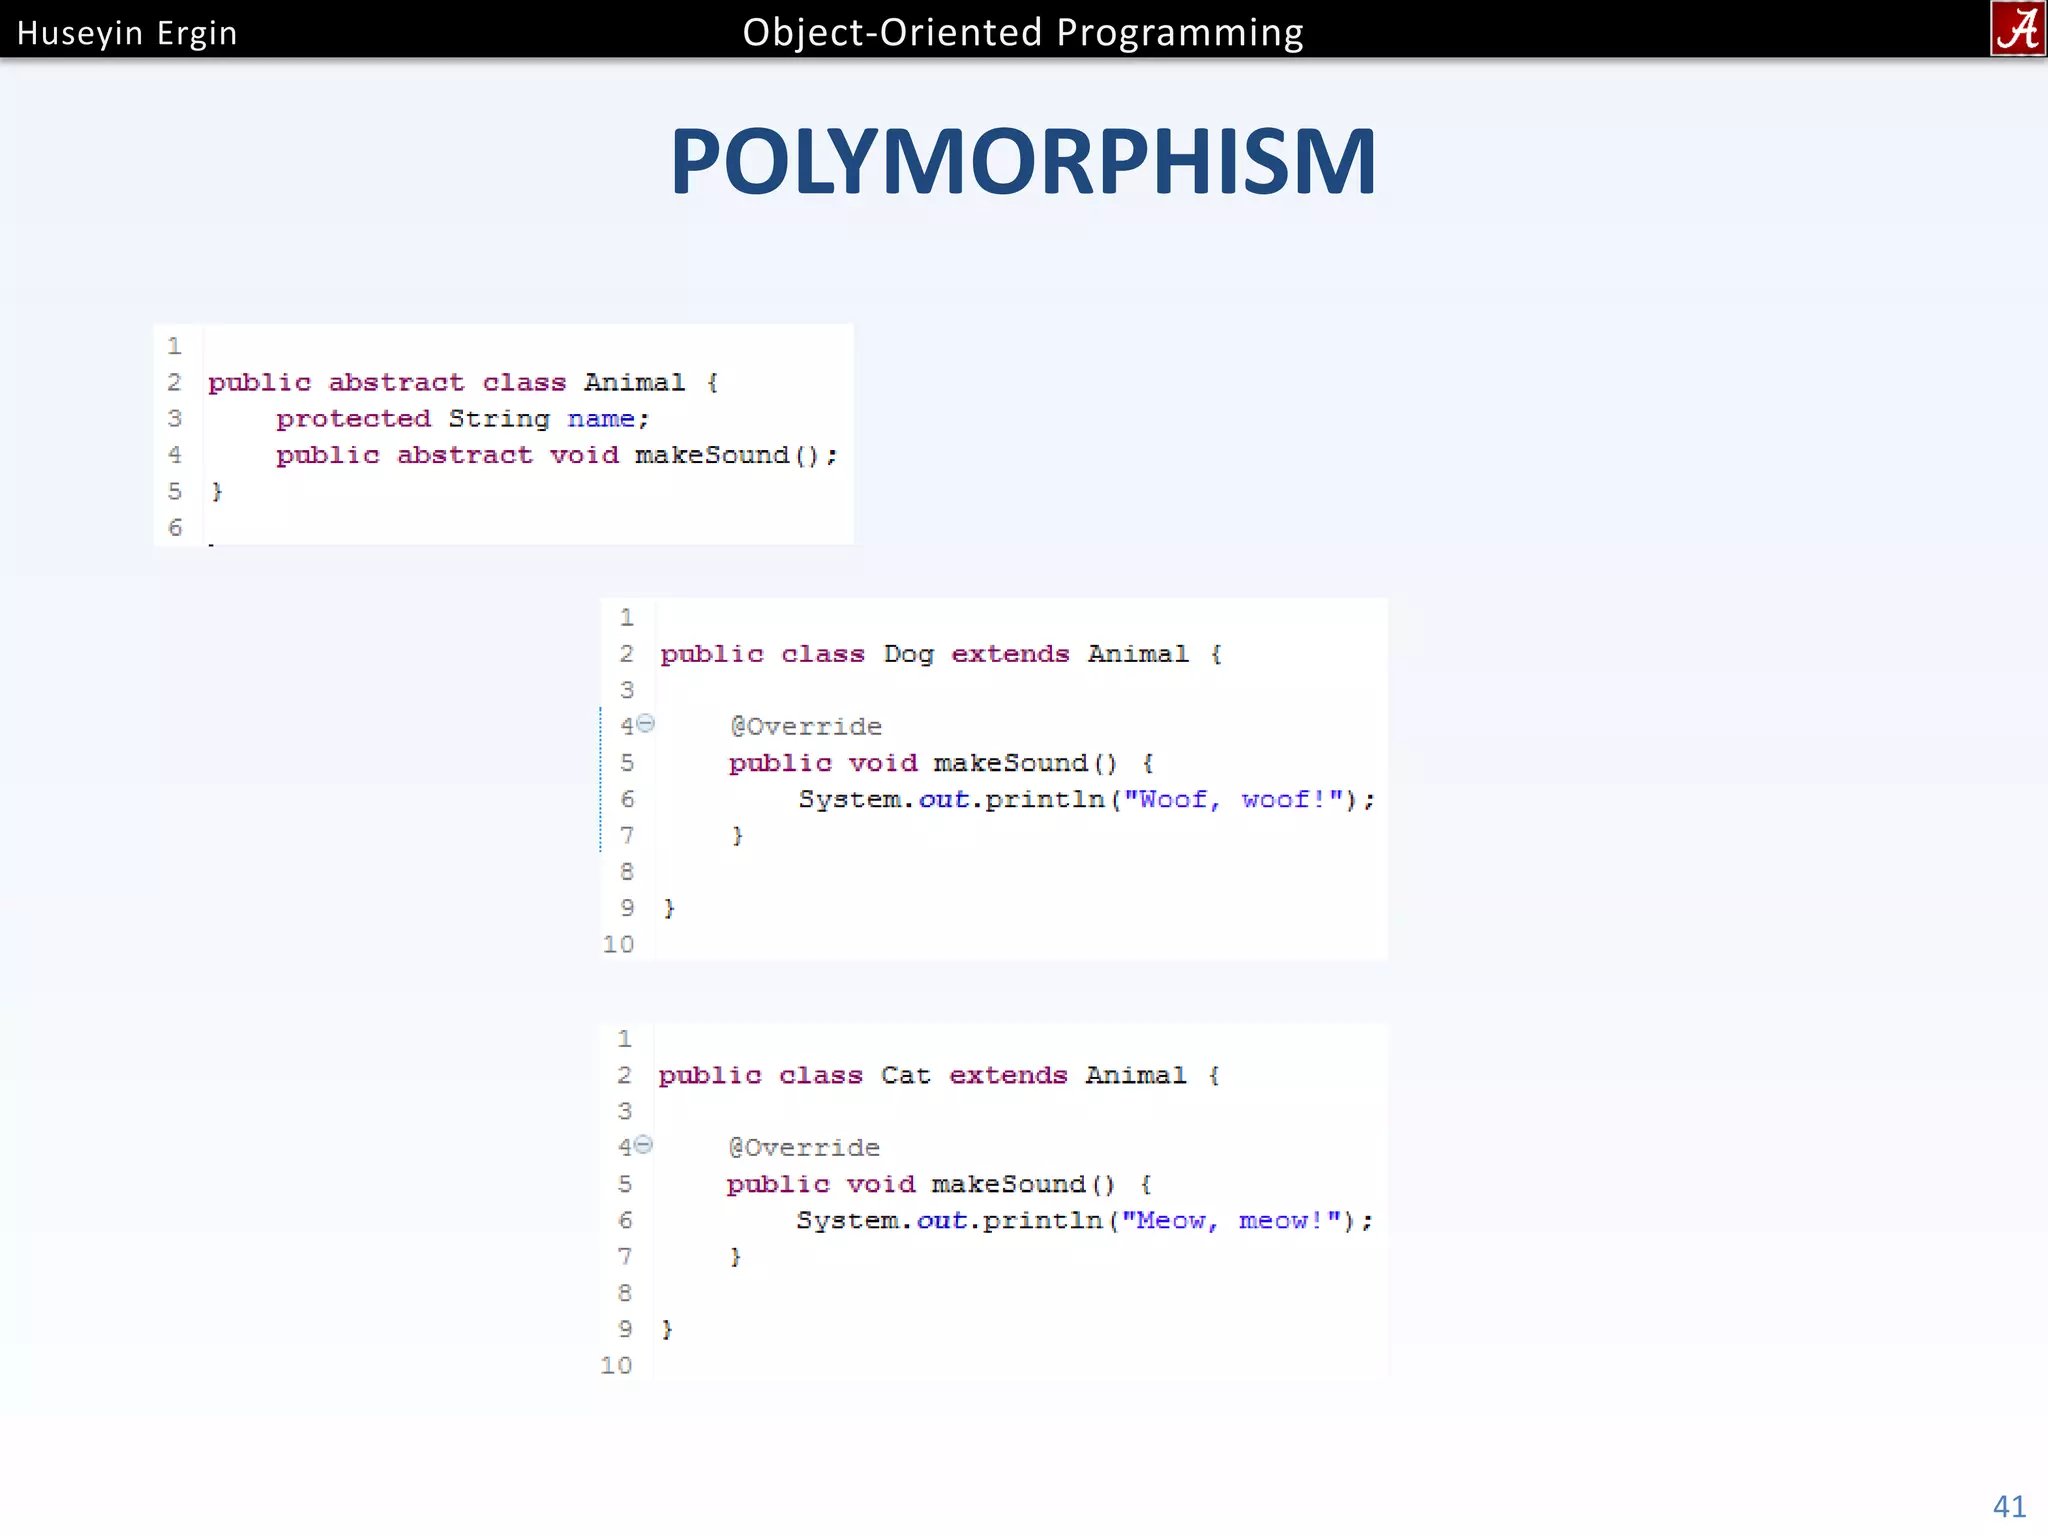This screenshot has width=2048, height=1536.
Task: Collapse the Cat makeSound fold marker
Action: (644, 1144)
